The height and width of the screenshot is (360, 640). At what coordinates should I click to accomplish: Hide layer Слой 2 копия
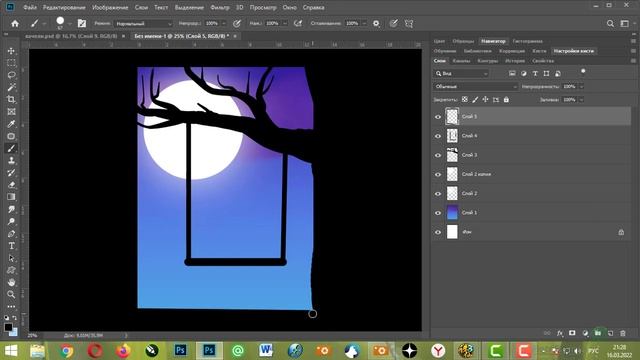(x=438, y=174)
